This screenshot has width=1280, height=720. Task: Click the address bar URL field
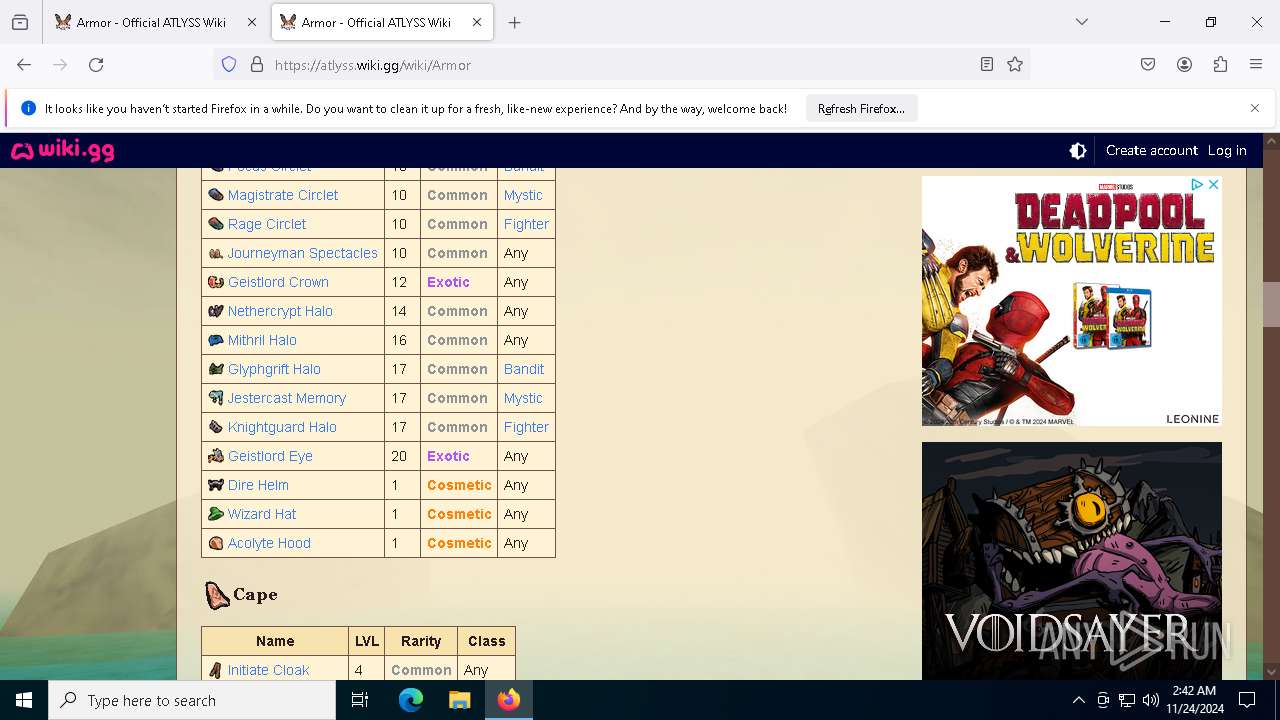620,65
